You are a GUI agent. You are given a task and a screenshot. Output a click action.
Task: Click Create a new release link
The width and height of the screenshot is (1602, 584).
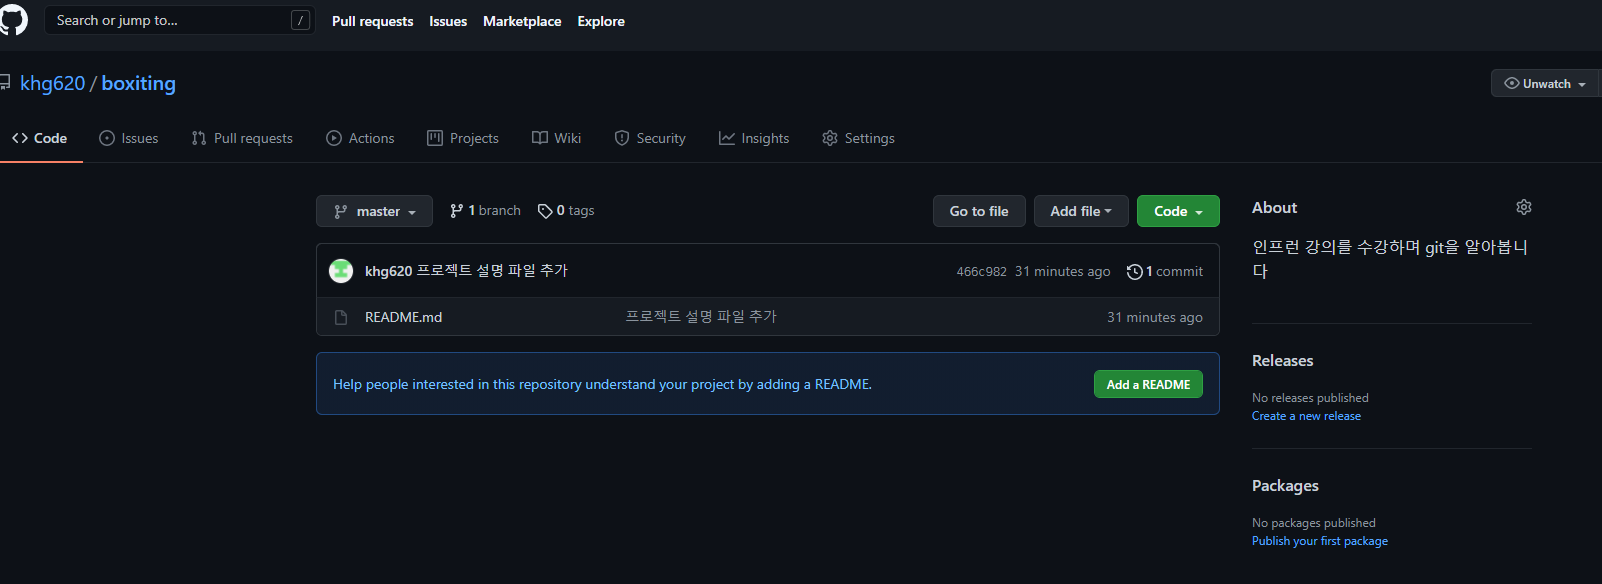[x=1306, y=416]
